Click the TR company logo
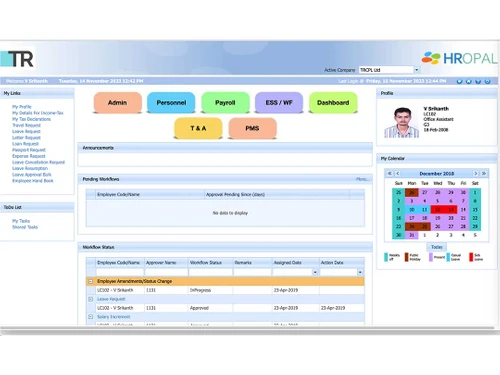Image resolution: width=500 pixels, height=375 pixels. [x=17, y=59]
